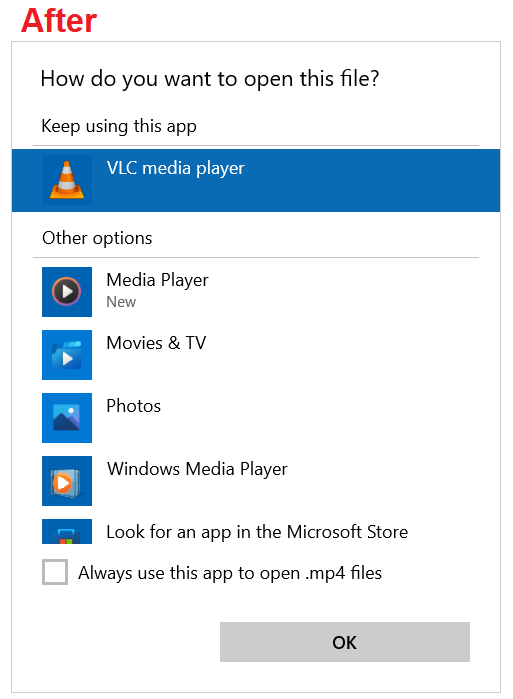The image size is (513, 699).
Task: Click the 'New' label under Media Player
Action: [x=121, y=302]
